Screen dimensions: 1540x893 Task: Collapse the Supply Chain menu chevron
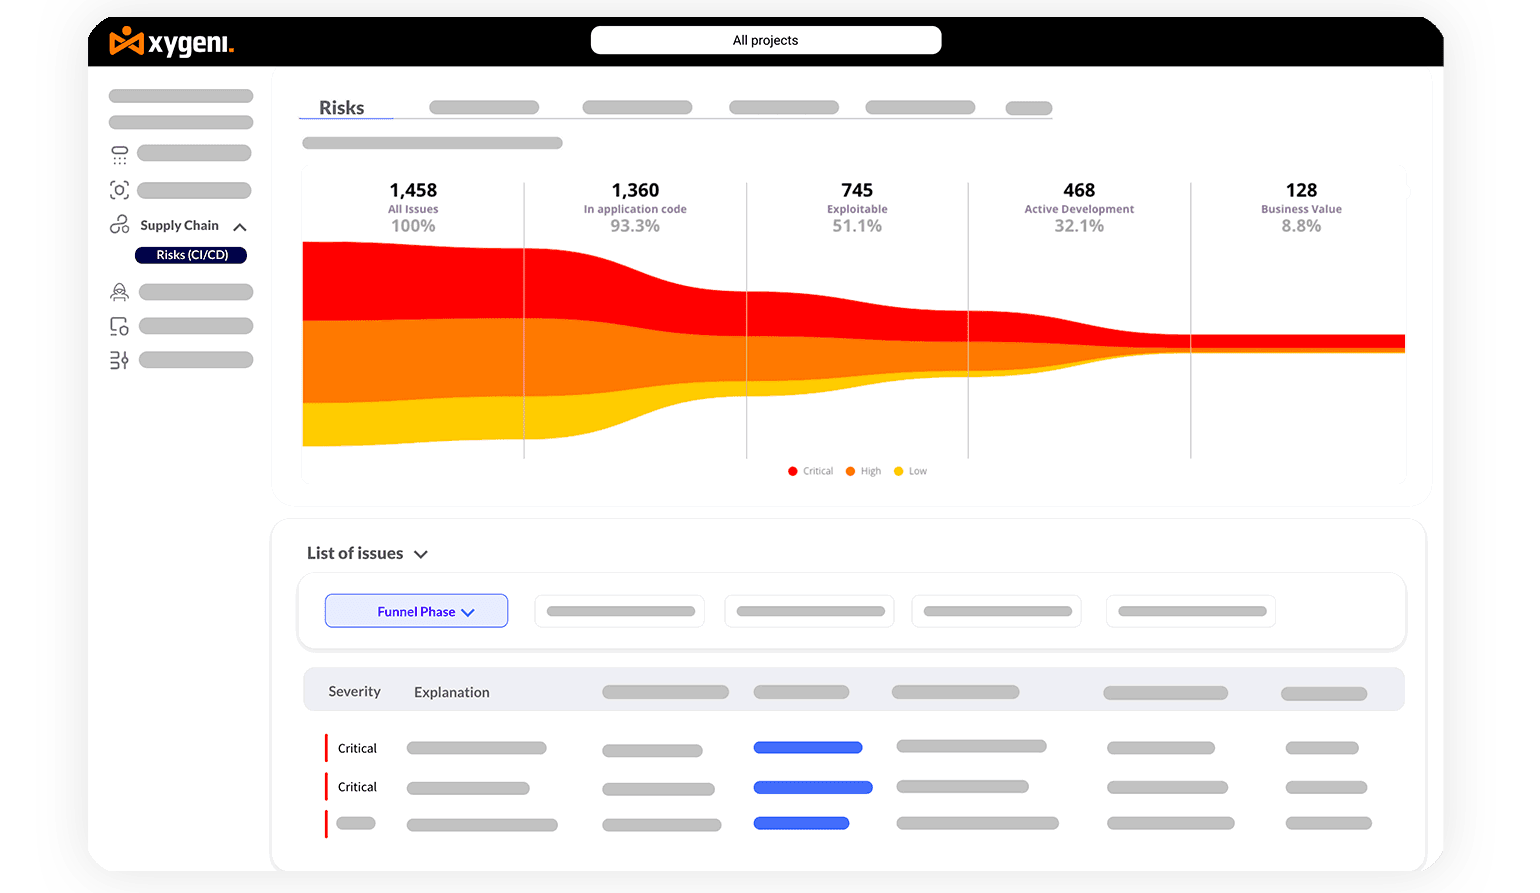coord(240,227)
